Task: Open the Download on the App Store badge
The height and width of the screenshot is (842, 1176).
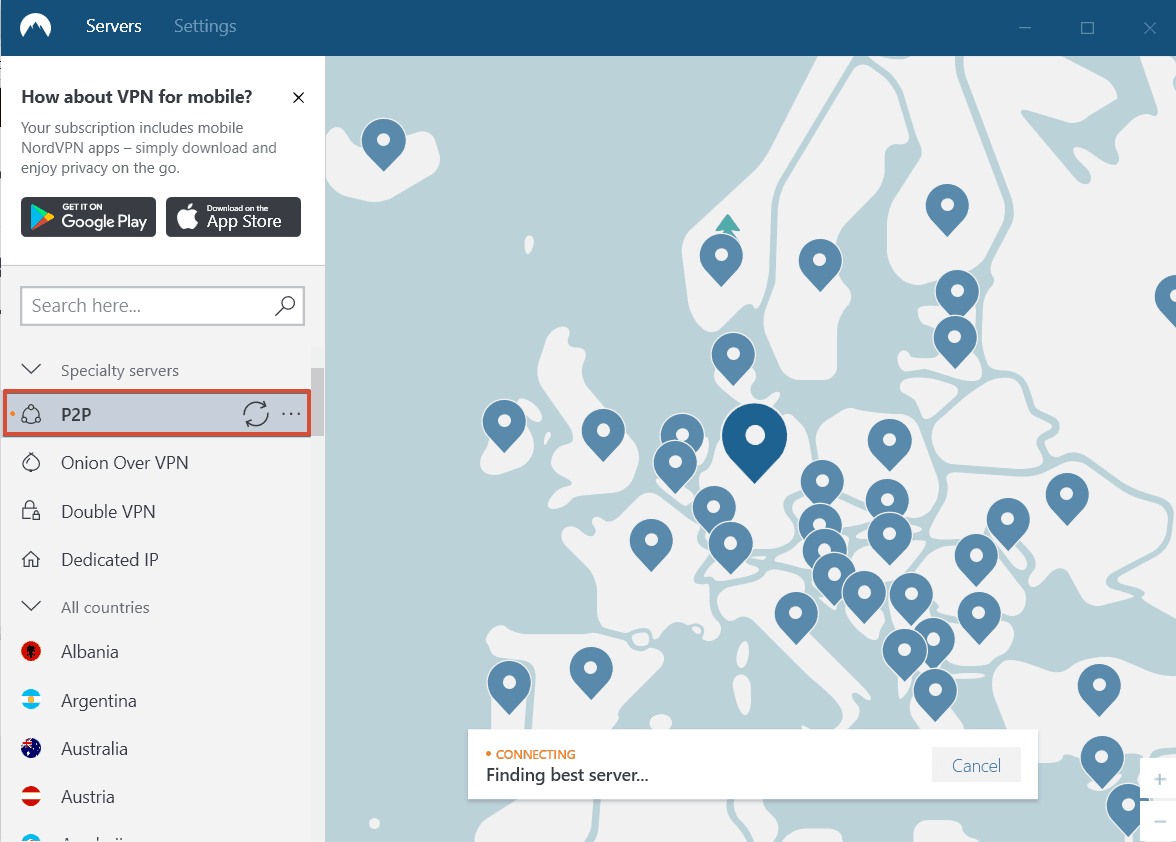Action: (233, 217)
